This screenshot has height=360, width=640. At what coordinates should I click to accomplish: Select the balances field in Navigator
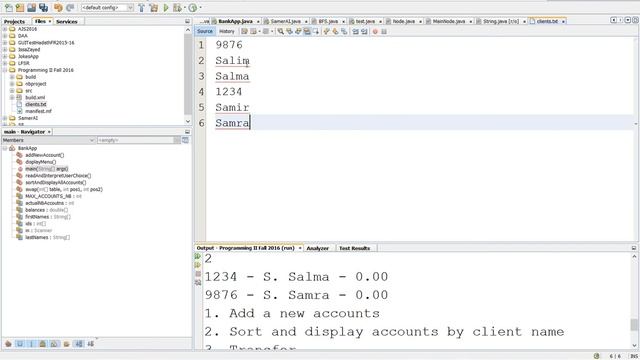[47, 210]
